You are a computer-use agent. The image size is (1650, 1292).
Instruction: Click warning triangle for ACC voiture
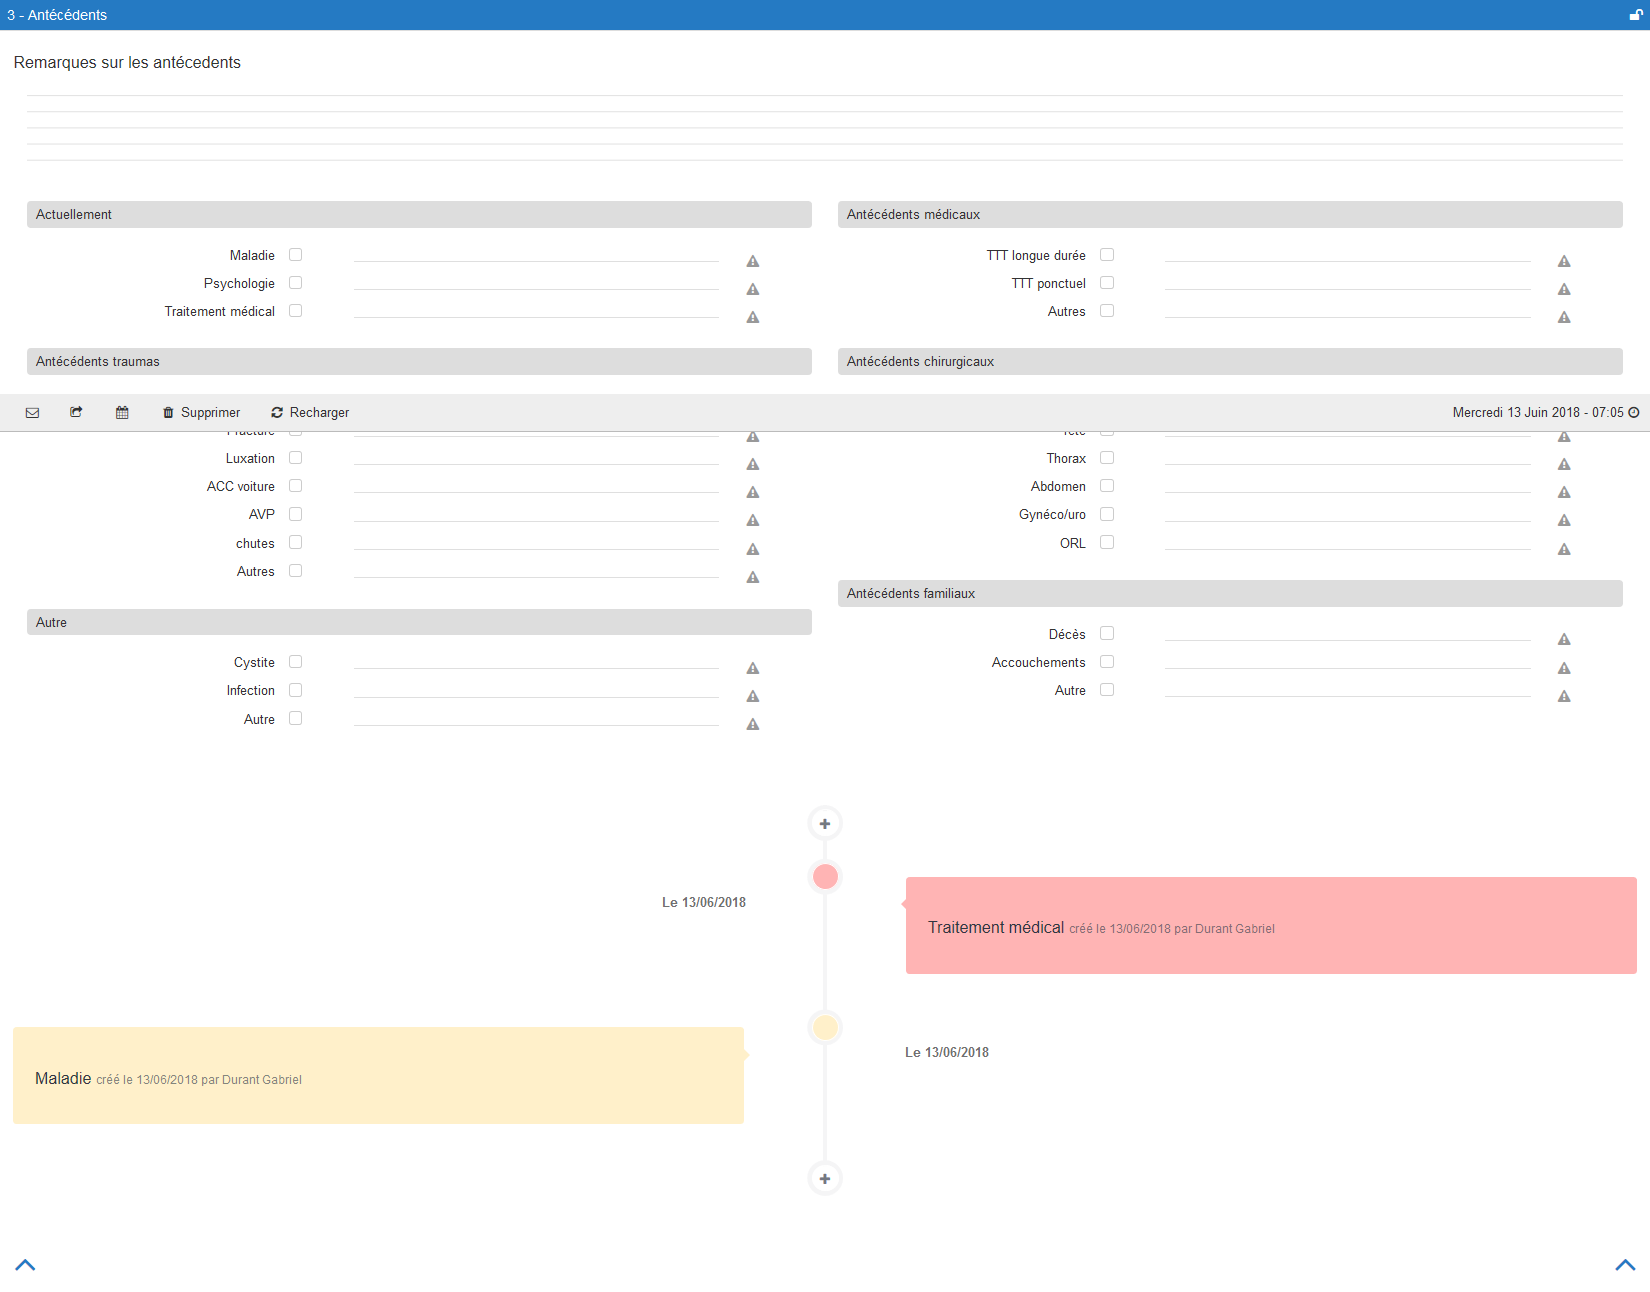tap(753, 492)
